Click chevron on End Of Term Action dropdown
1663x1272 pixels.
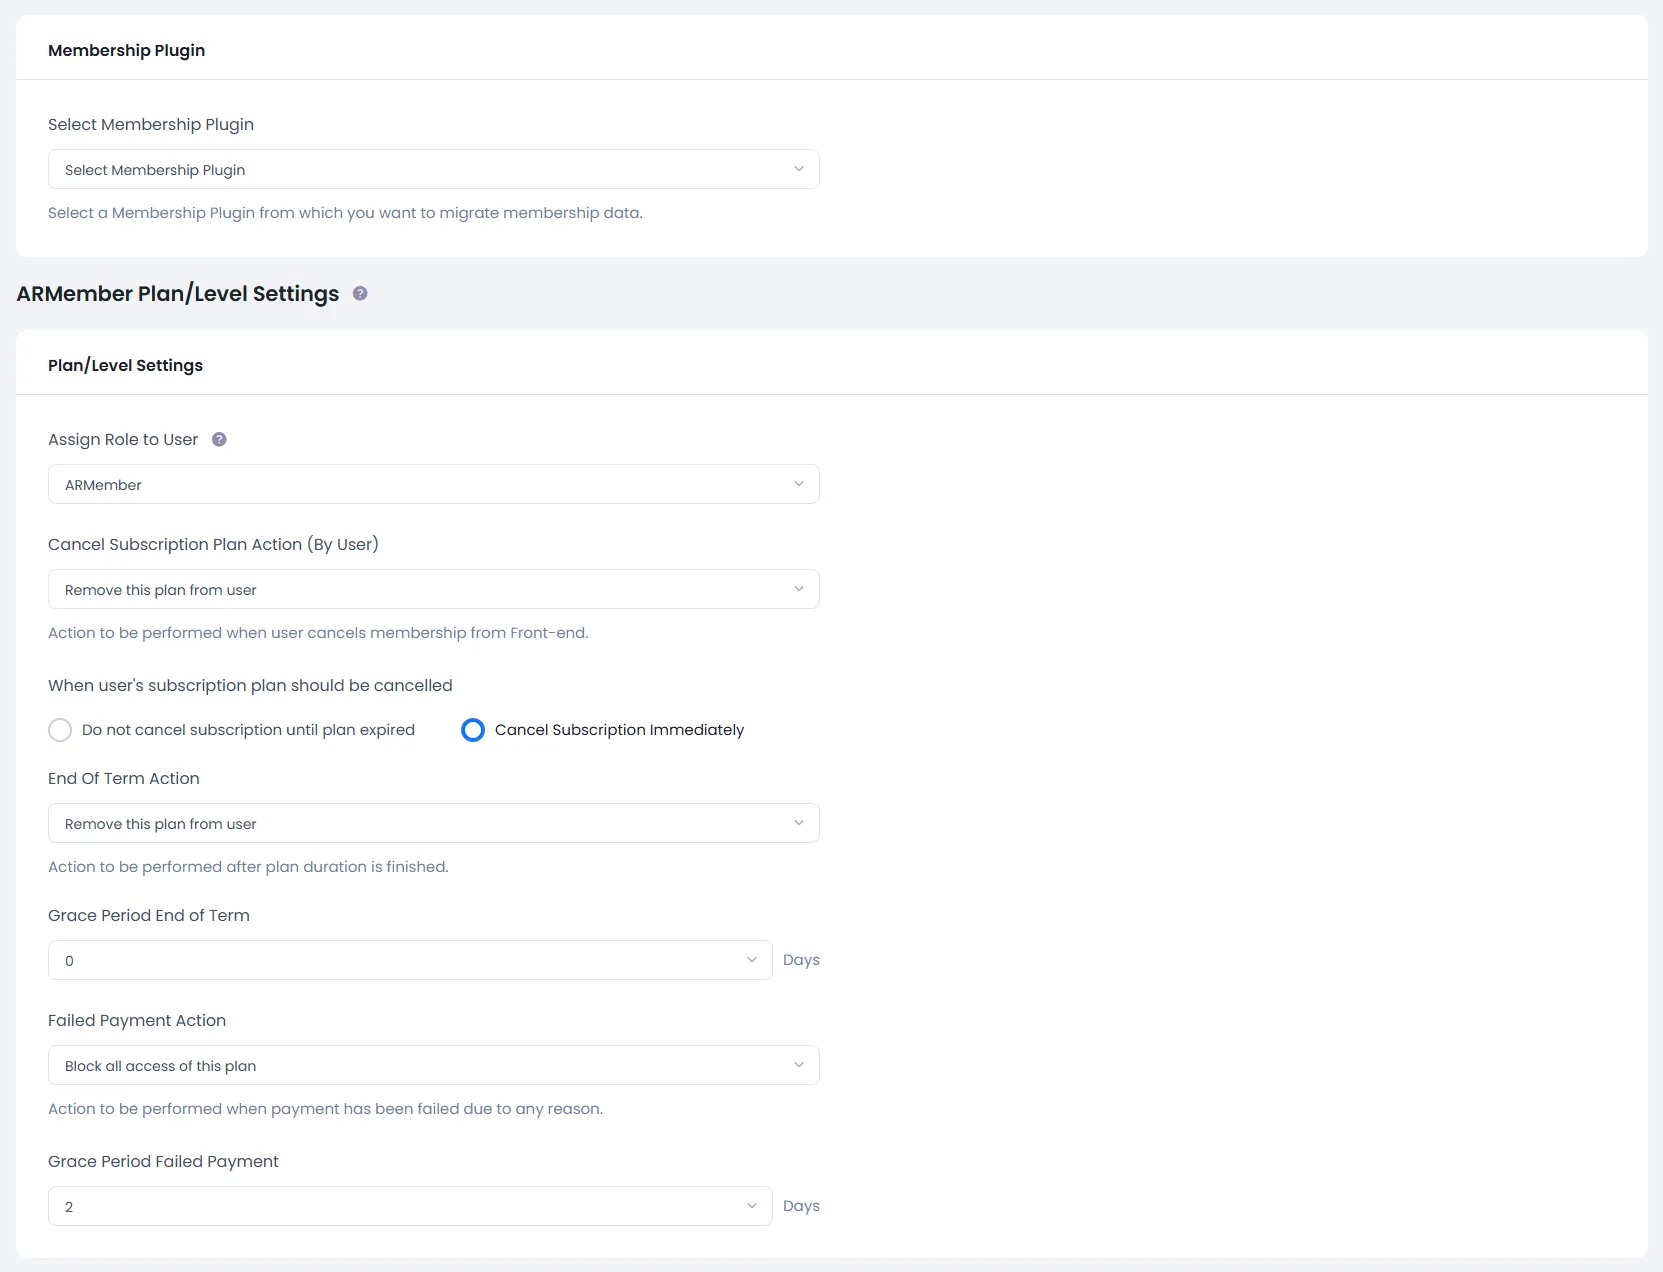[799, 823]
